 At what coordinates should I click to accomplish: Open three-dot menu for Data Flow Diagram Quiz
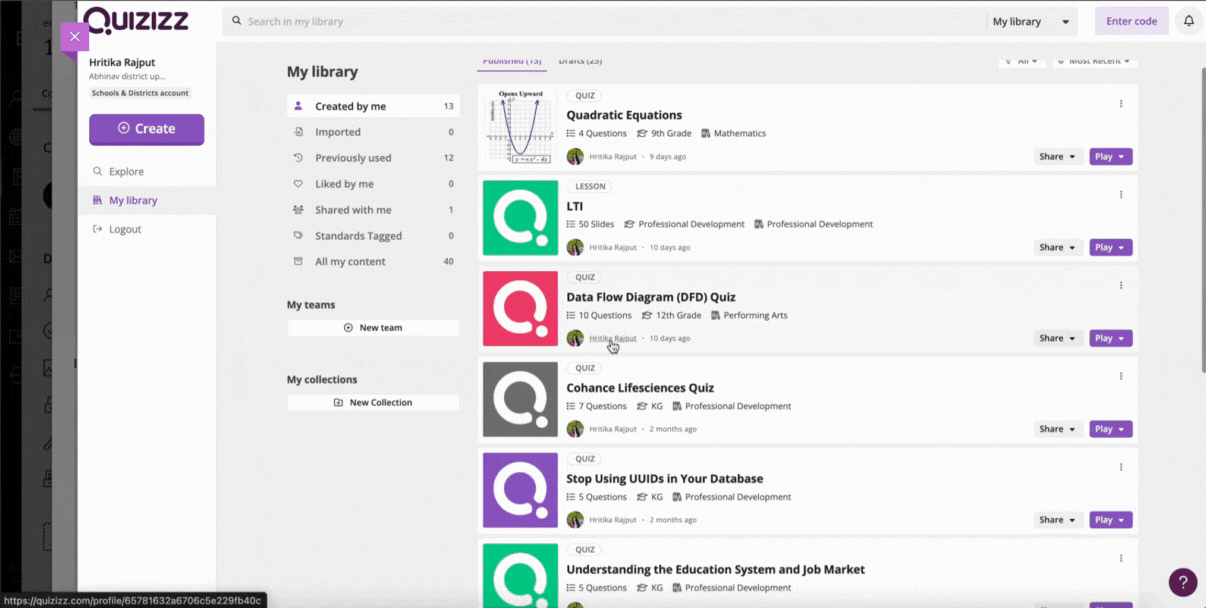[1121, 285]
